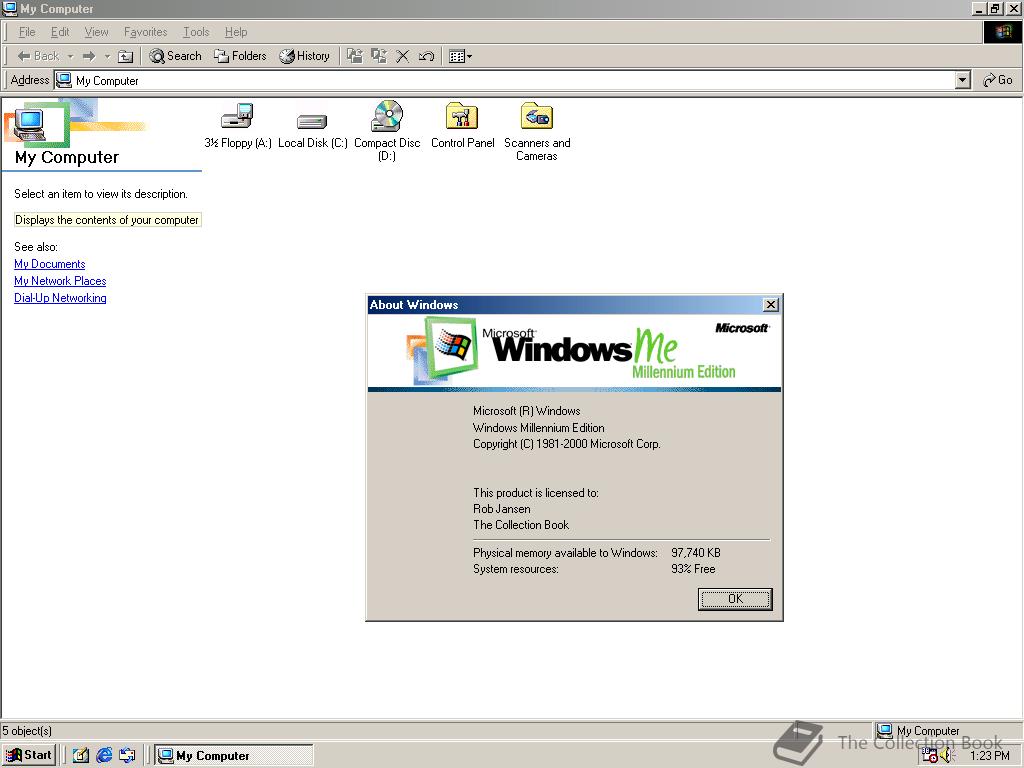Click the 1:23 PM clock
The height and width of the screenshot is (768, 1024).
(989, 756)
